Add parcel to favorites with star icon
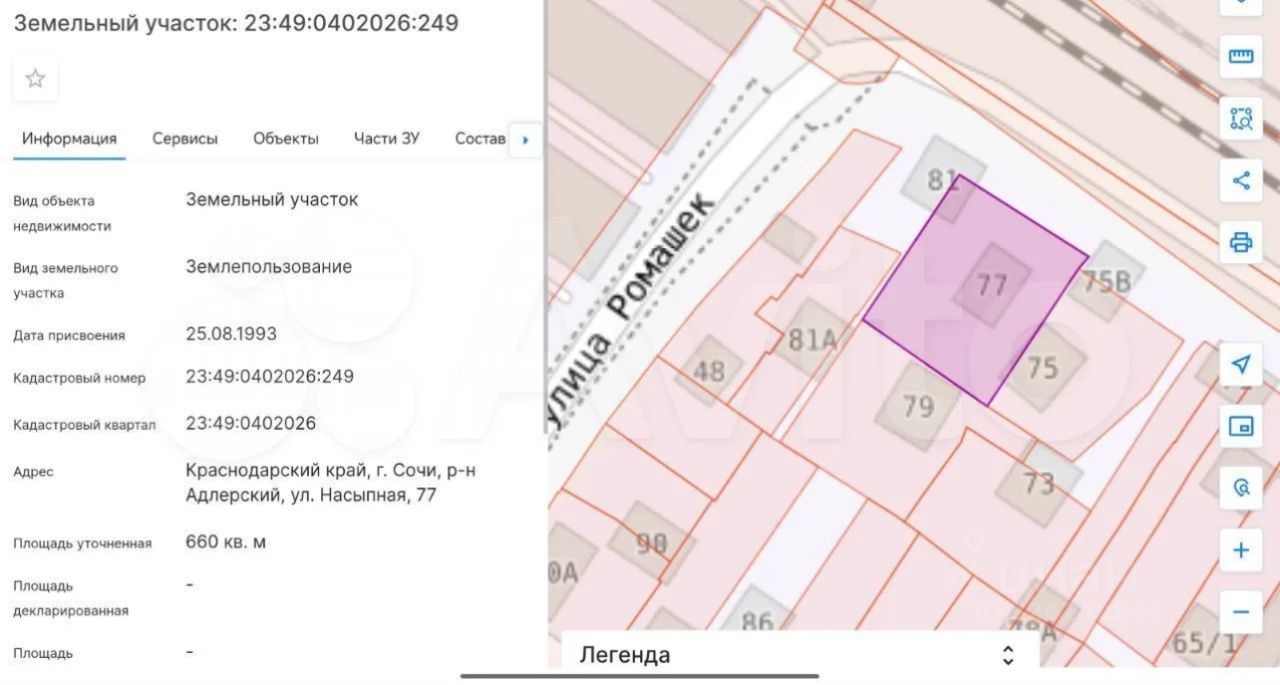This screenshot has width=1280, height=685. point(35,79)
